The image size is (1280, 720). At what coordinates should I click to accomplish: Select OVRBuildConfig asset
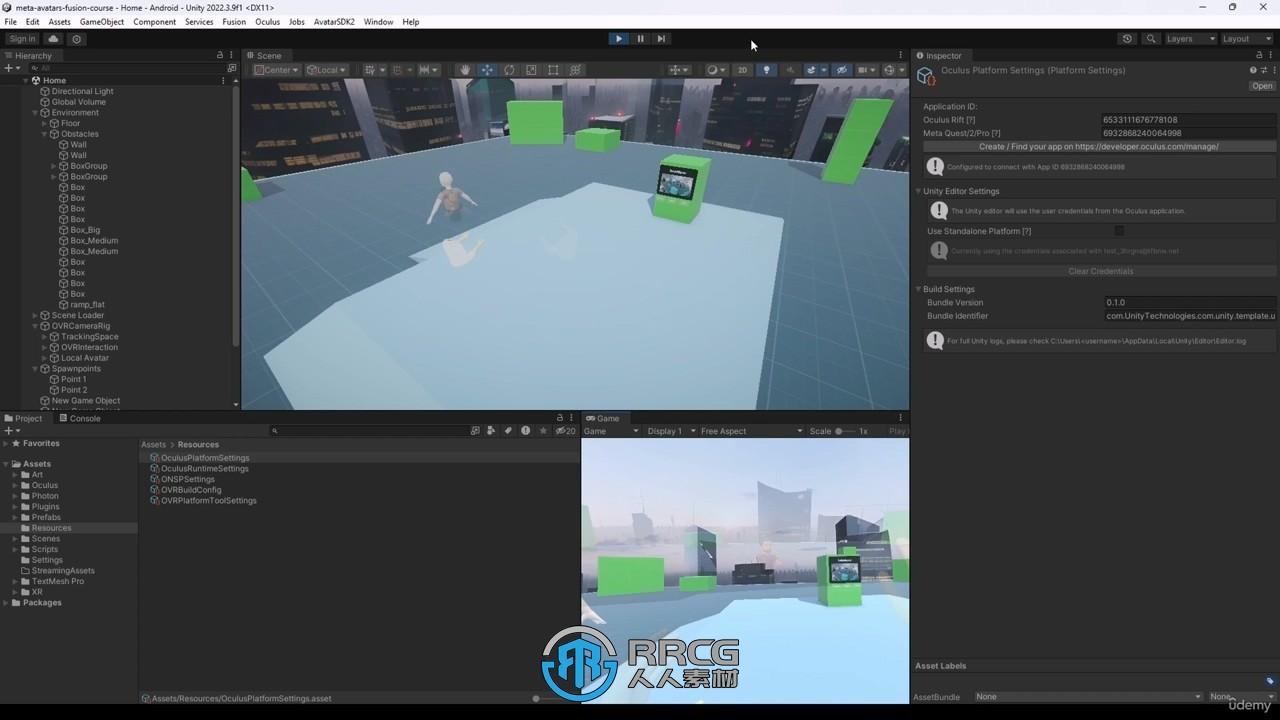(191, 490)
